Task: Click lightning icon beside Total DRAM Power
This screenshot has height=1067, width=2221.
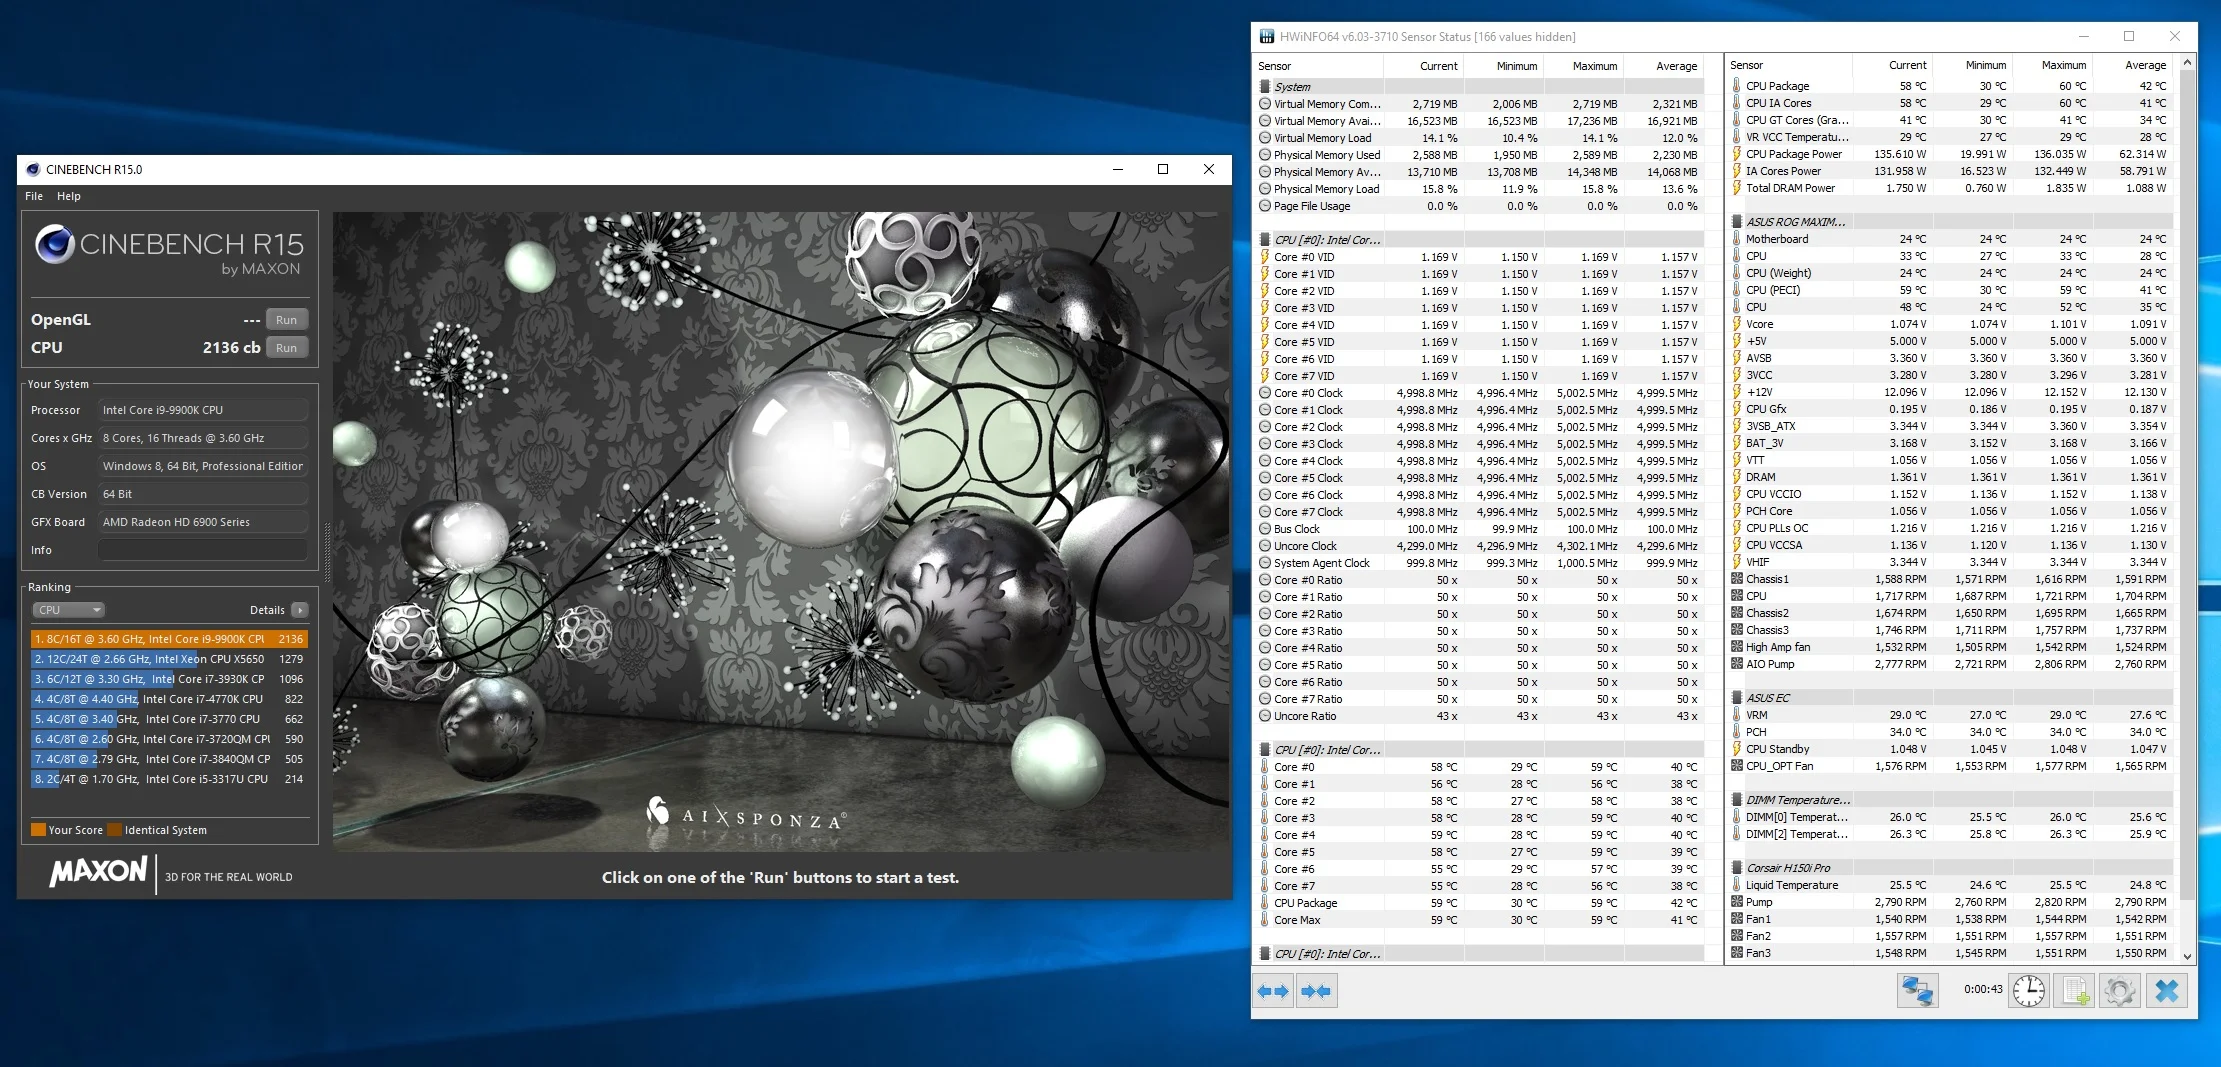Action: point(1737,188)
